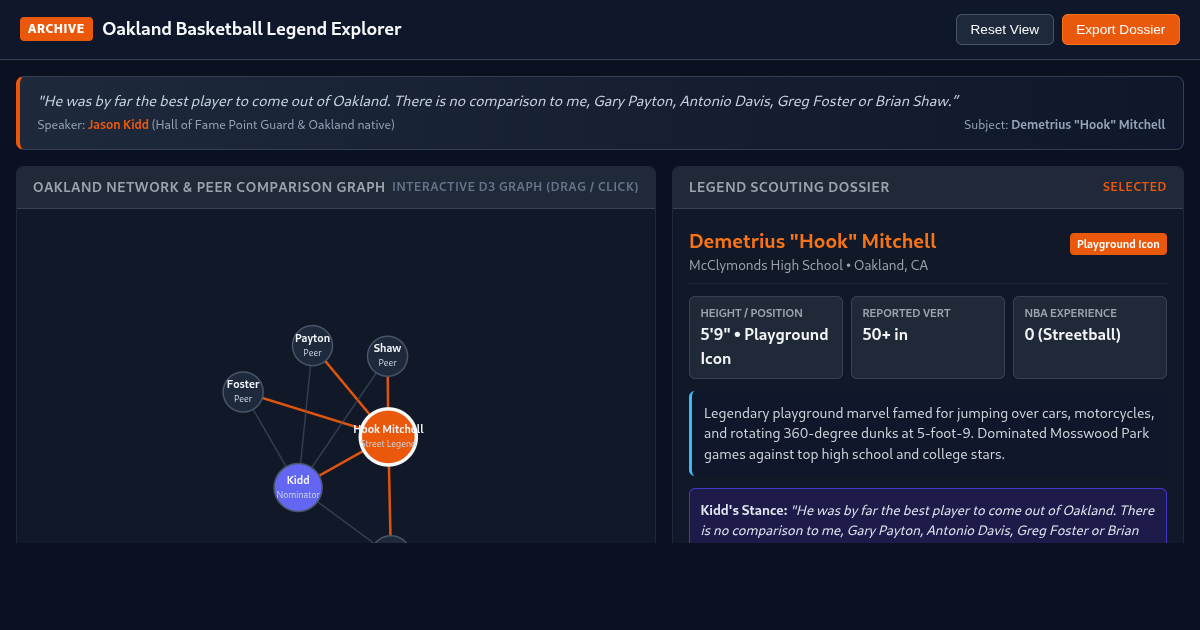Image resolution: width=1200 pixels, height=630 pixels.
Task: Click the Oakland Network & Peer Comparison Graph title
Action: click(x=209, y=187)
